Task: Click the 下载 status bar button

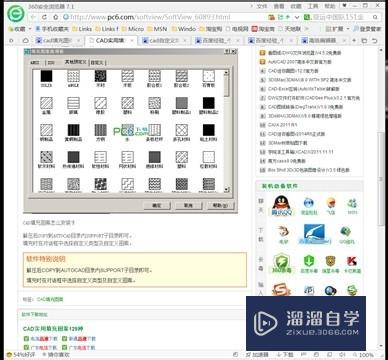Action: click(285, 355)
